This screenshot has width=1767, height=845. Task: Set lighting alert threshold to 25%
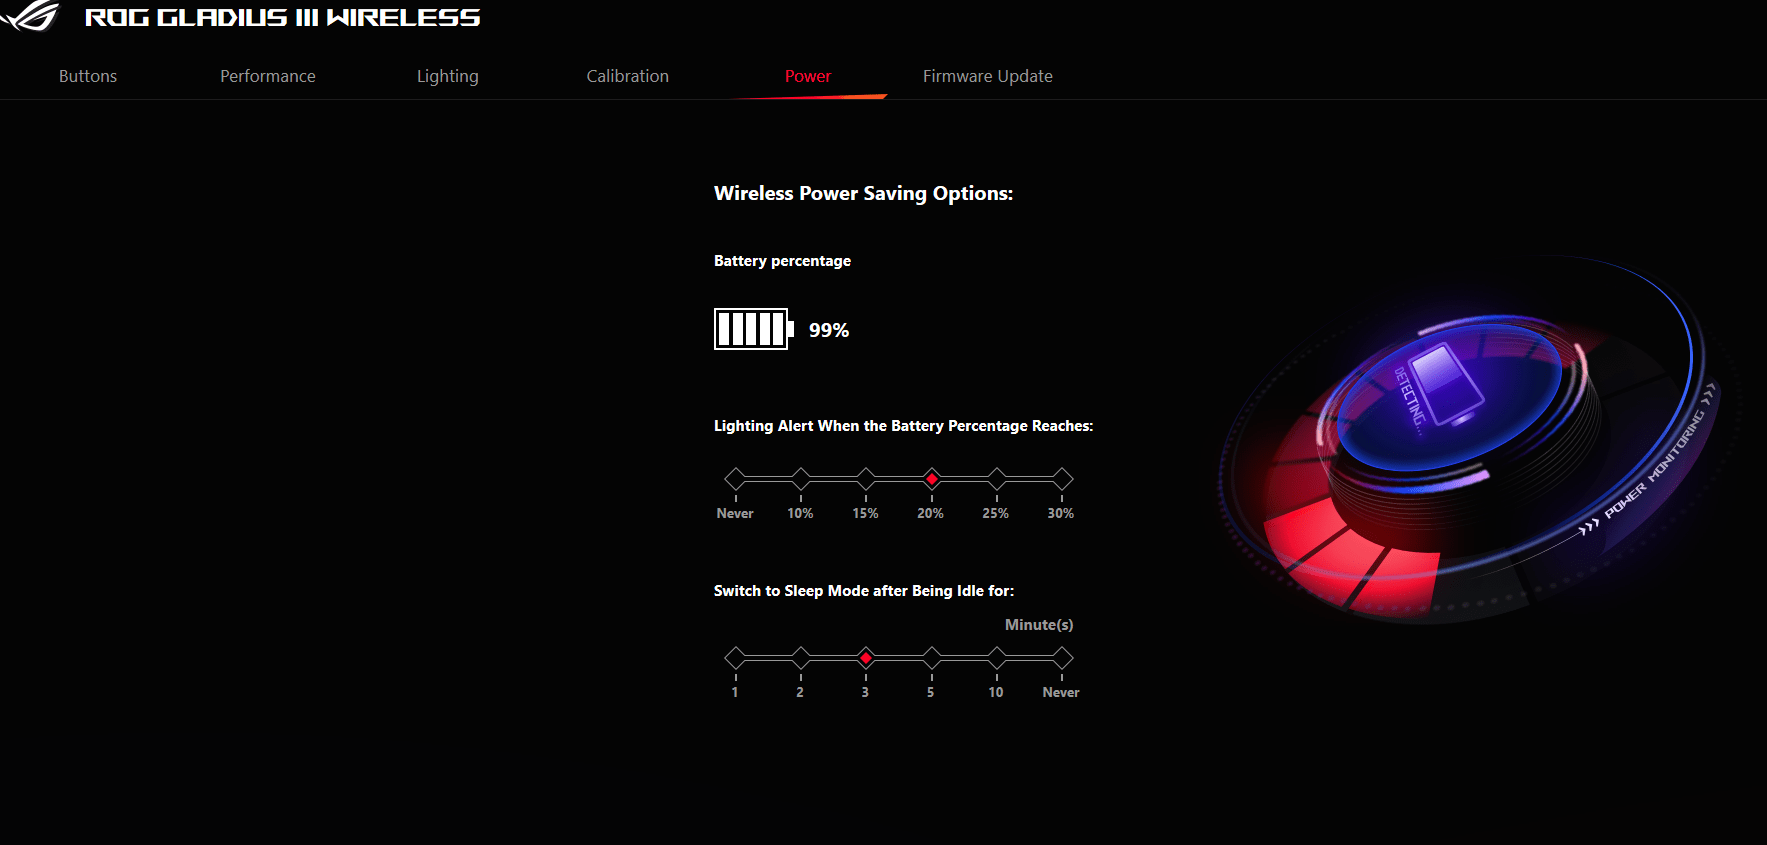[x=996, y=479]
